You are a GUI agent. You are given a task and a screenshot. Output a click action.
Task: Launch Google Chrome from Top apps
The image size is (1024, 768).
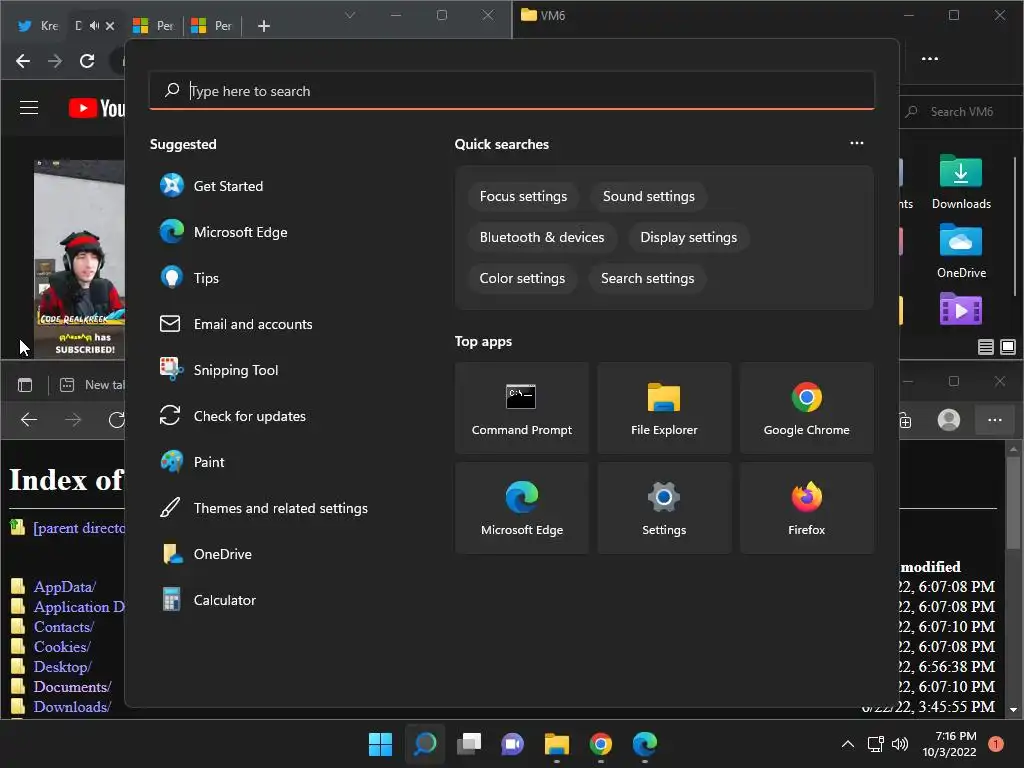[x=806, y=408]
